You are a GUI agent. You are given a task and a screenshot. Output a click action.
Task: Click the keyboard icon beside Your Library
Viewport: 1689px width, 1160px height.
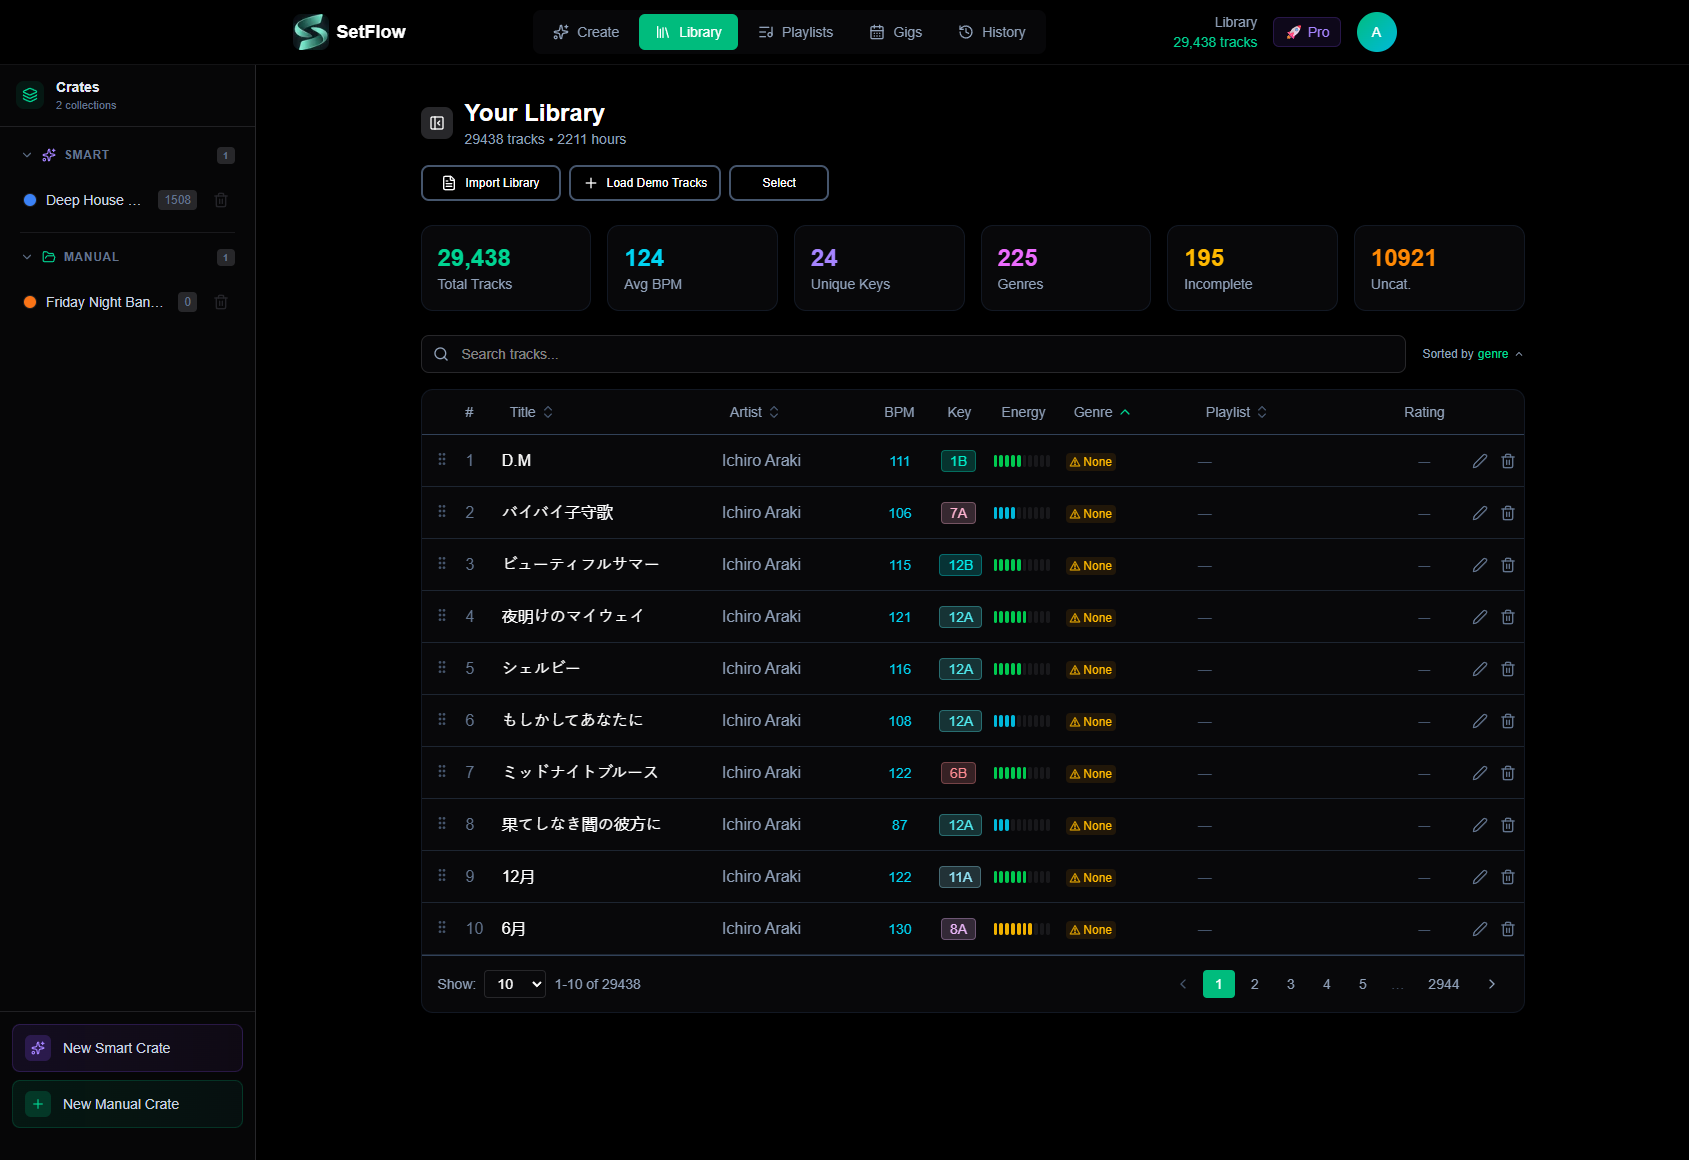(x=436, y=122)
